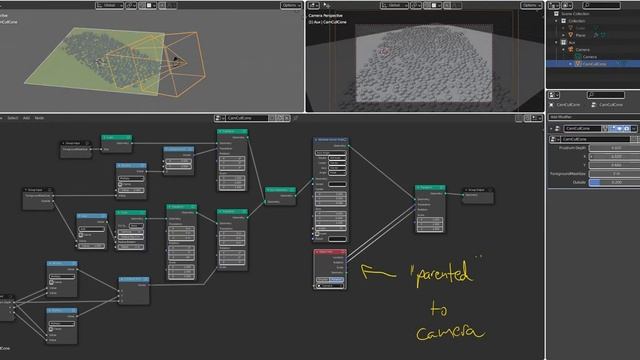Open snapping options dropdown in left viewport
The image size is (640, 360).
click(151, 5)
